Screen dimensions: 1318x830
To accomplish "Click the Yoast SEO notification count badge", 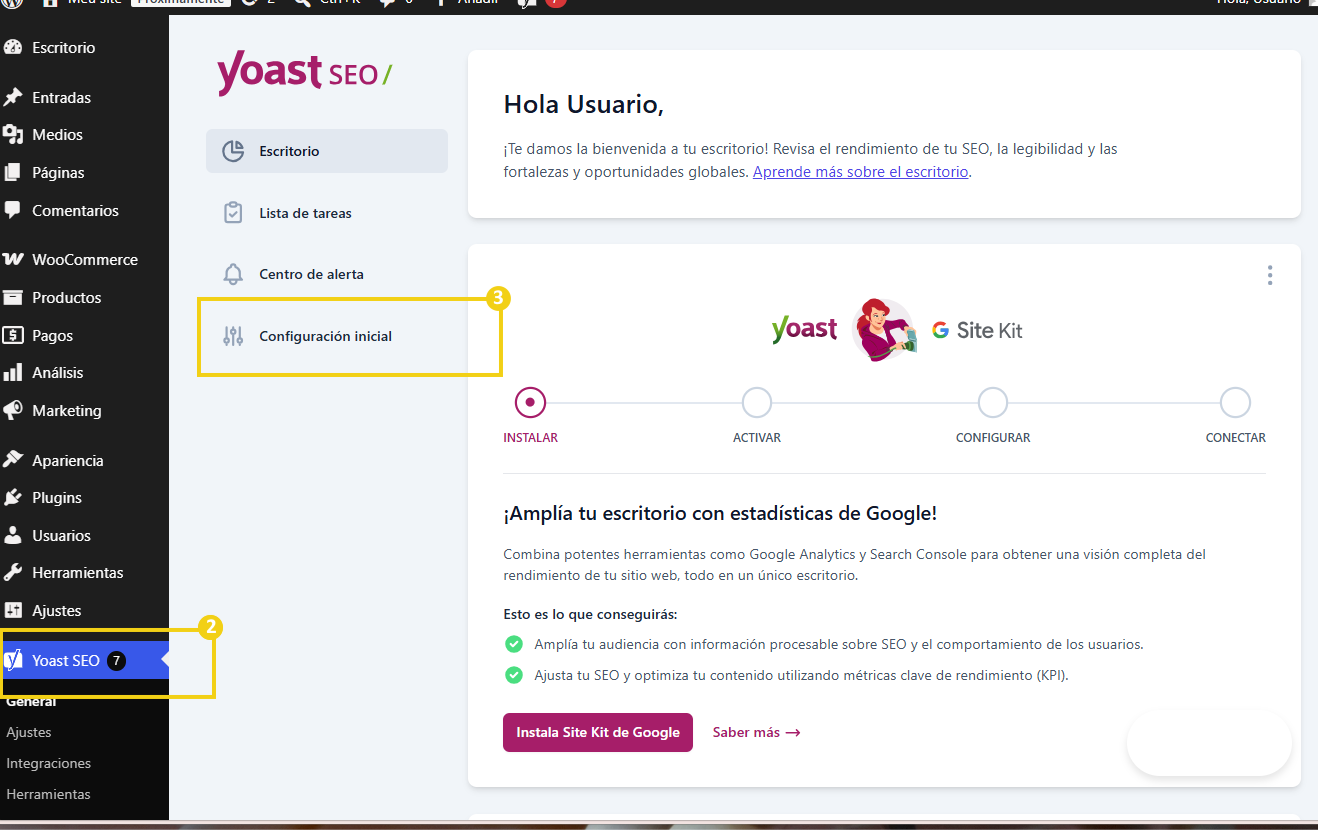I will coord(116,660).
